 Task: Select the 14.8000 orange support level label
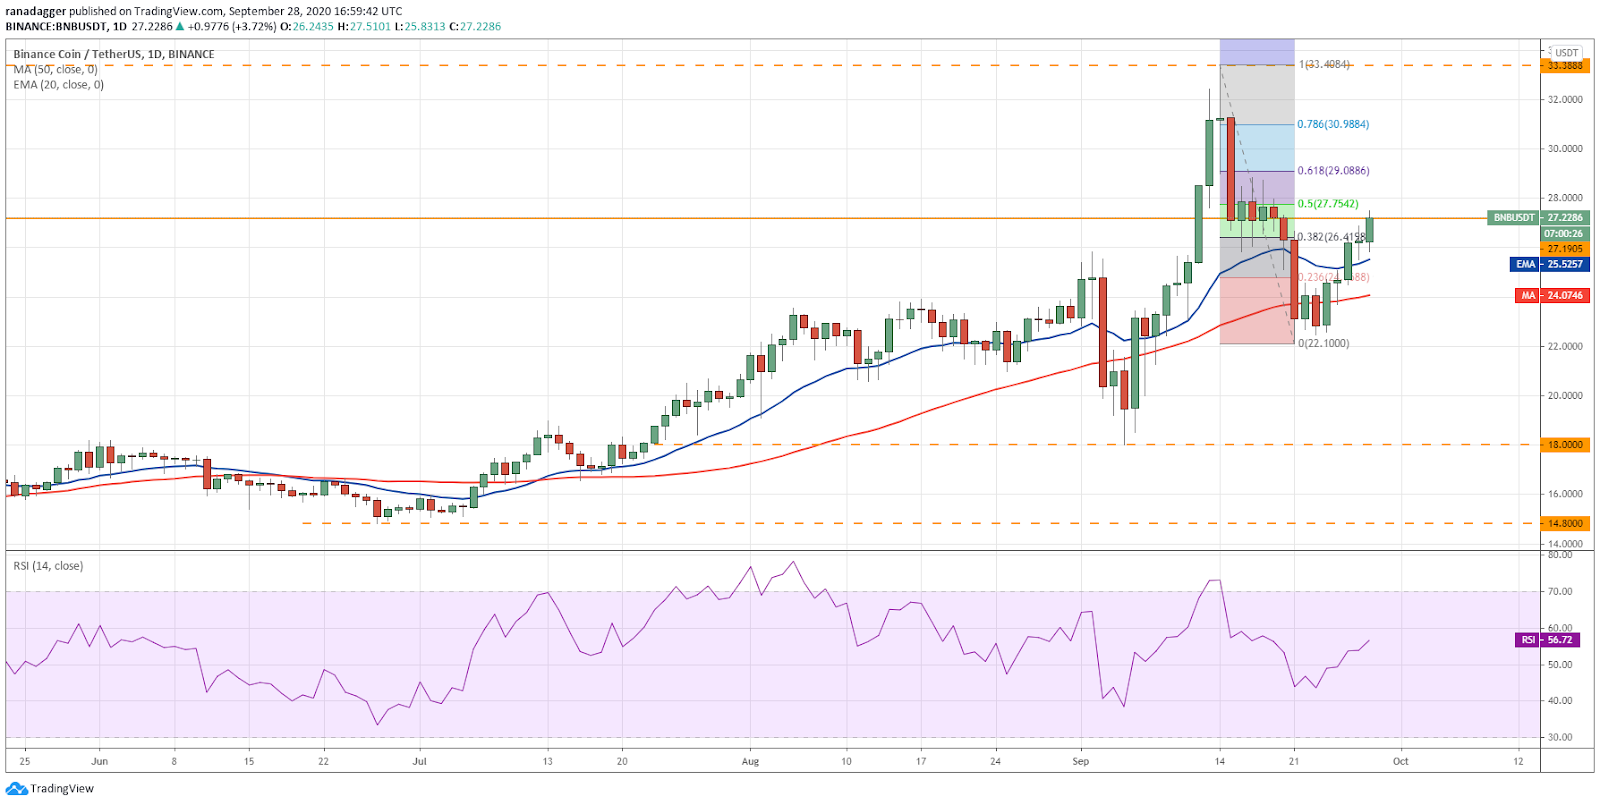click(1564, 523)
